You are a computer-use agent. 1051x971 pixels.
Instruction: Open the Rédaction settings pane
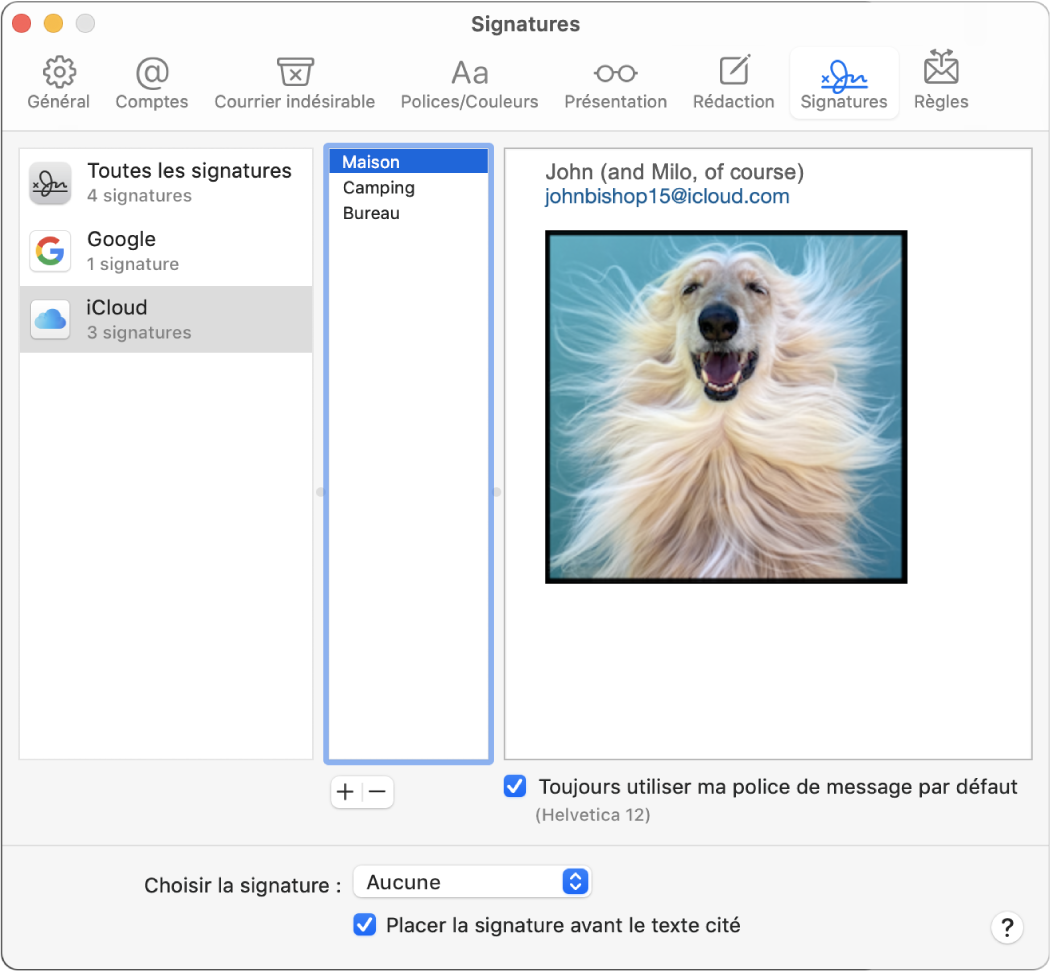[x=733, y=82]
